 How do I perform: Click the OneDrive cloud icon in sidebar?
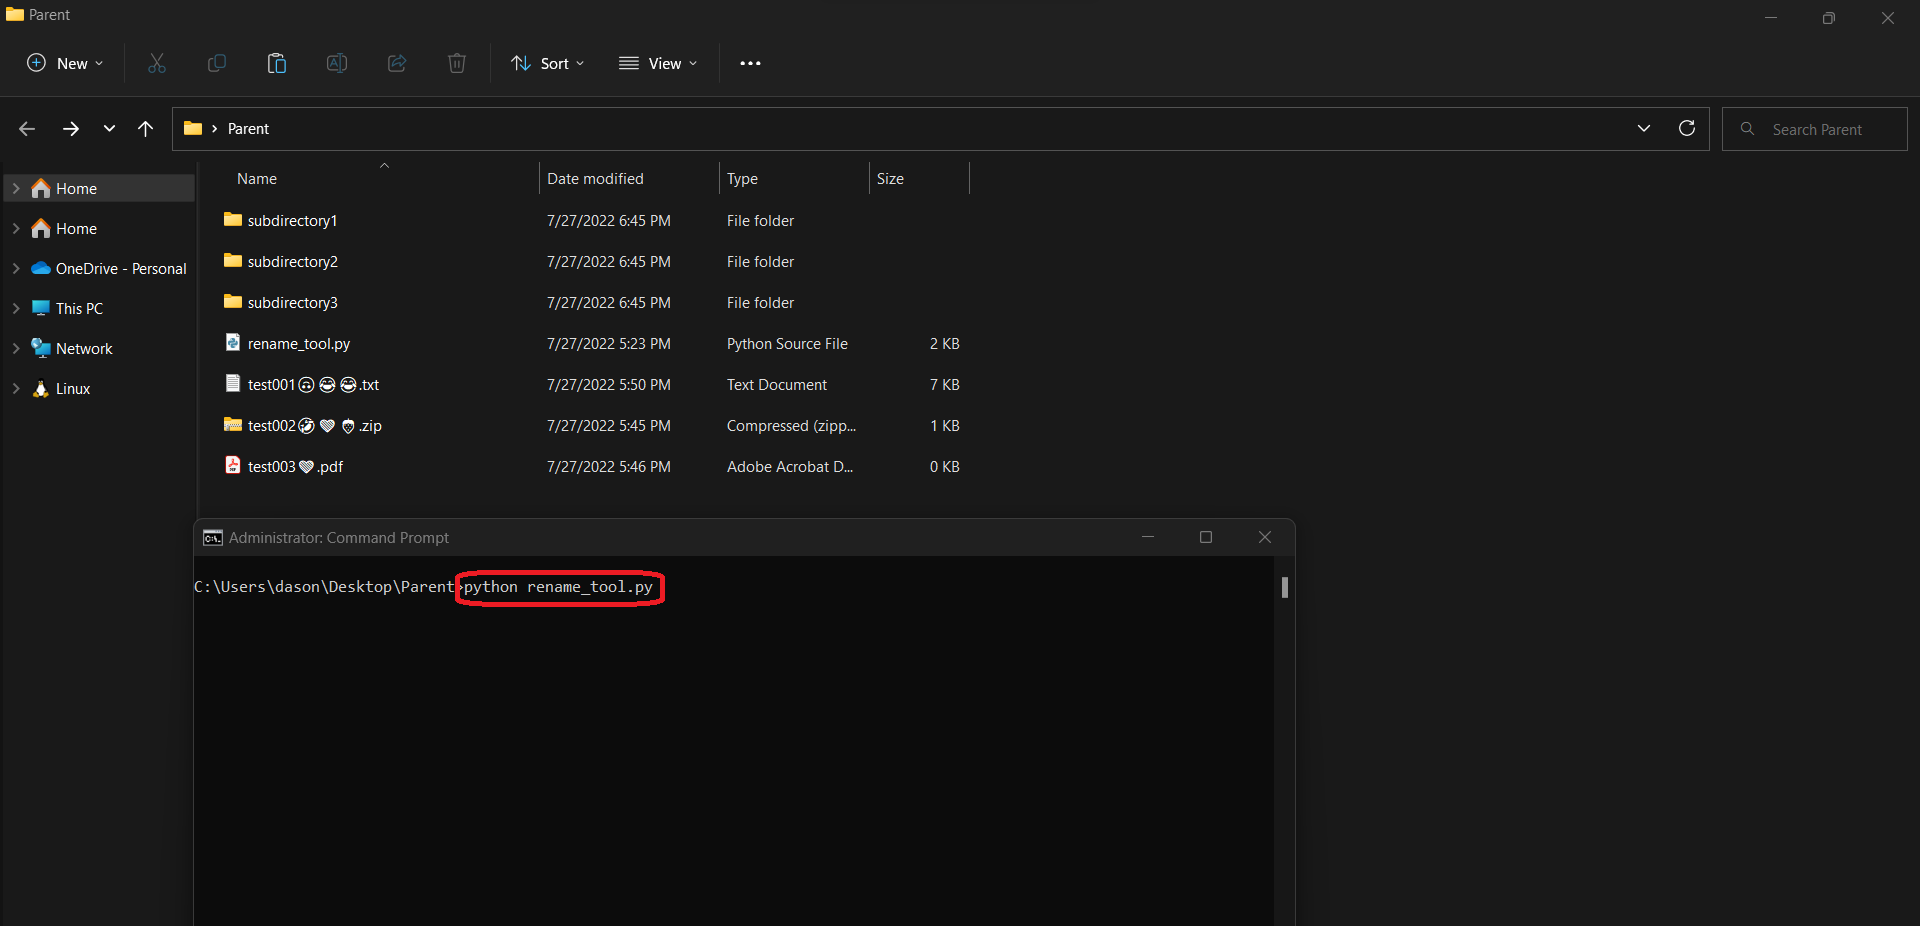point(41,268)
